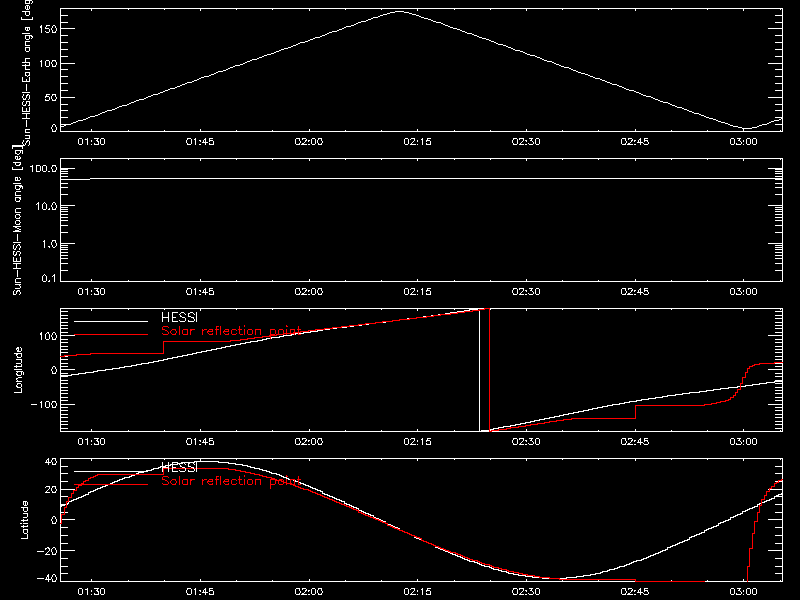
Task: Select the 02:00 label under the Latitude plot
Action: 309,591
